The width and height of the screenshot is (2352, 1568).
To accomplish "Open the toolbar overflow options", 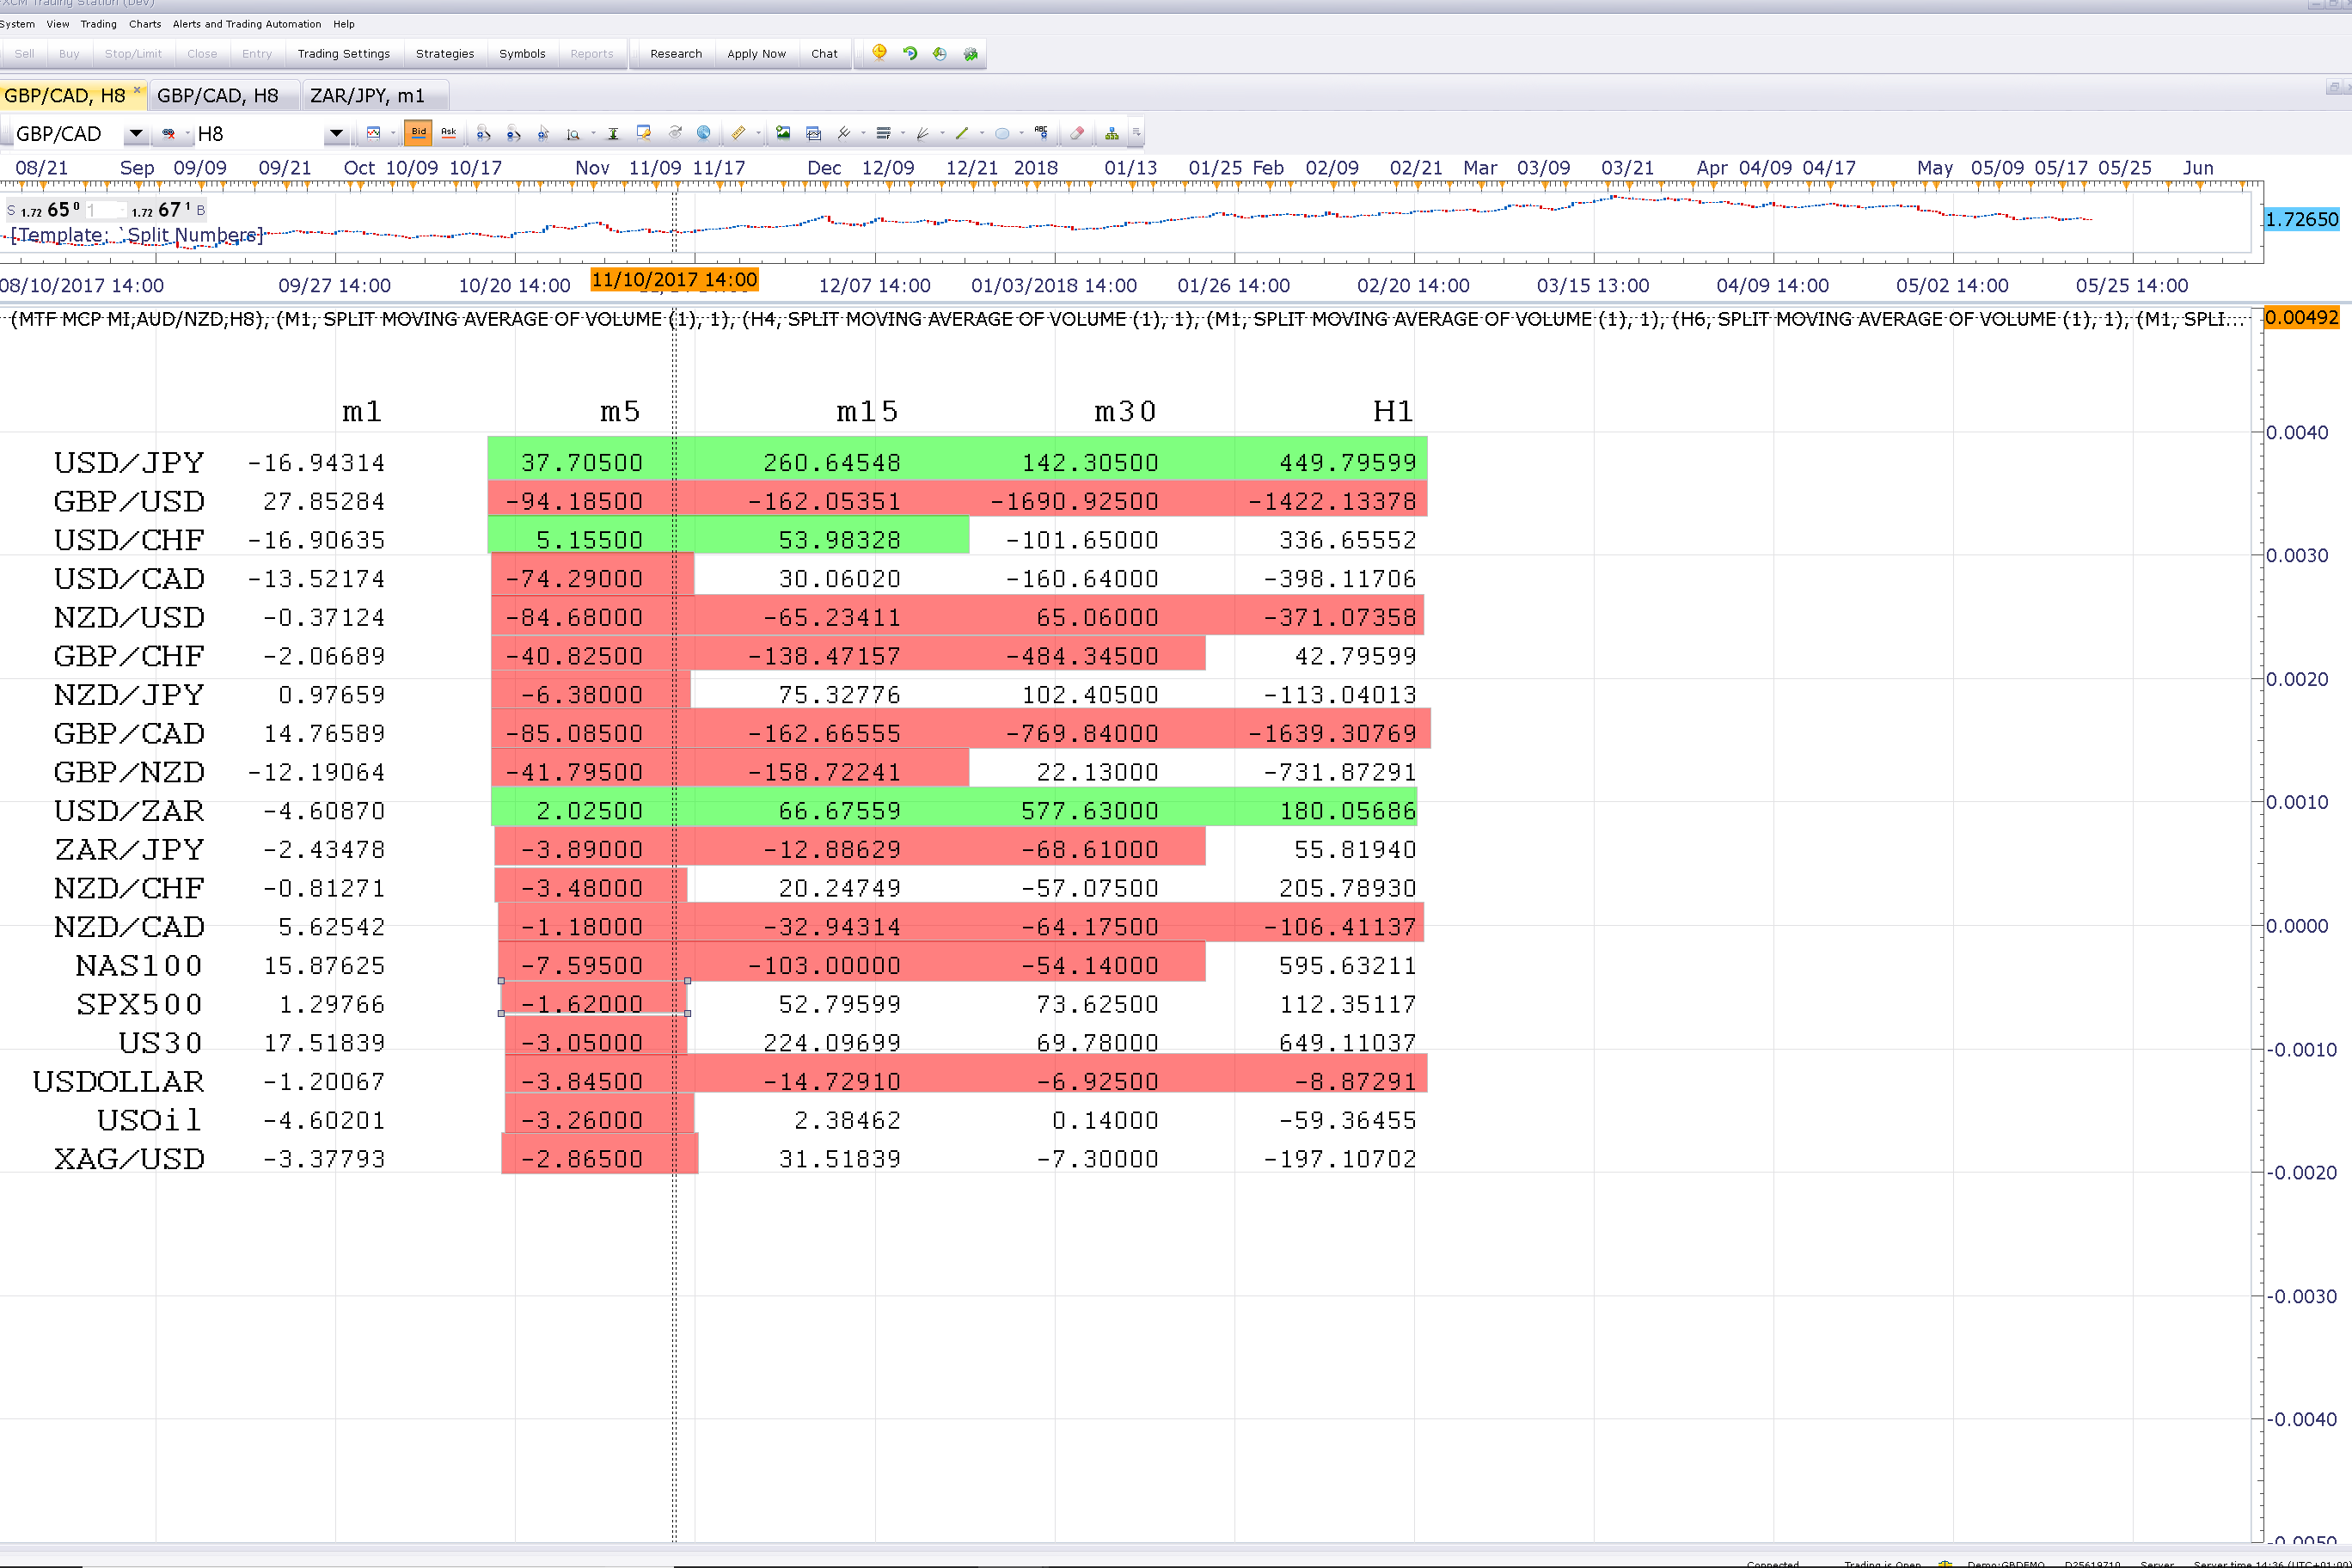I will [x=1136, y=133].
